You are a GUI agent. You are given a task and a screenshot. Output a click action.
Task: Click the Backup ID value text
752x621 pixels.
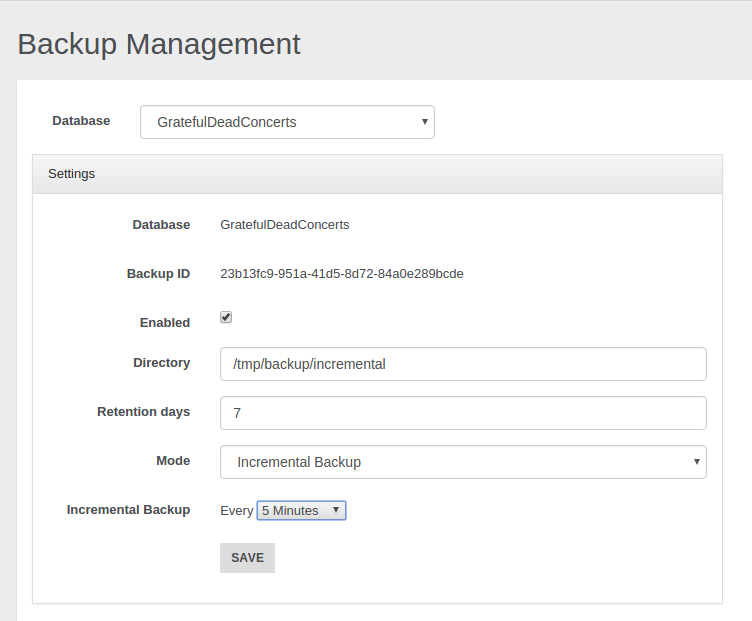tap(341, 273)
